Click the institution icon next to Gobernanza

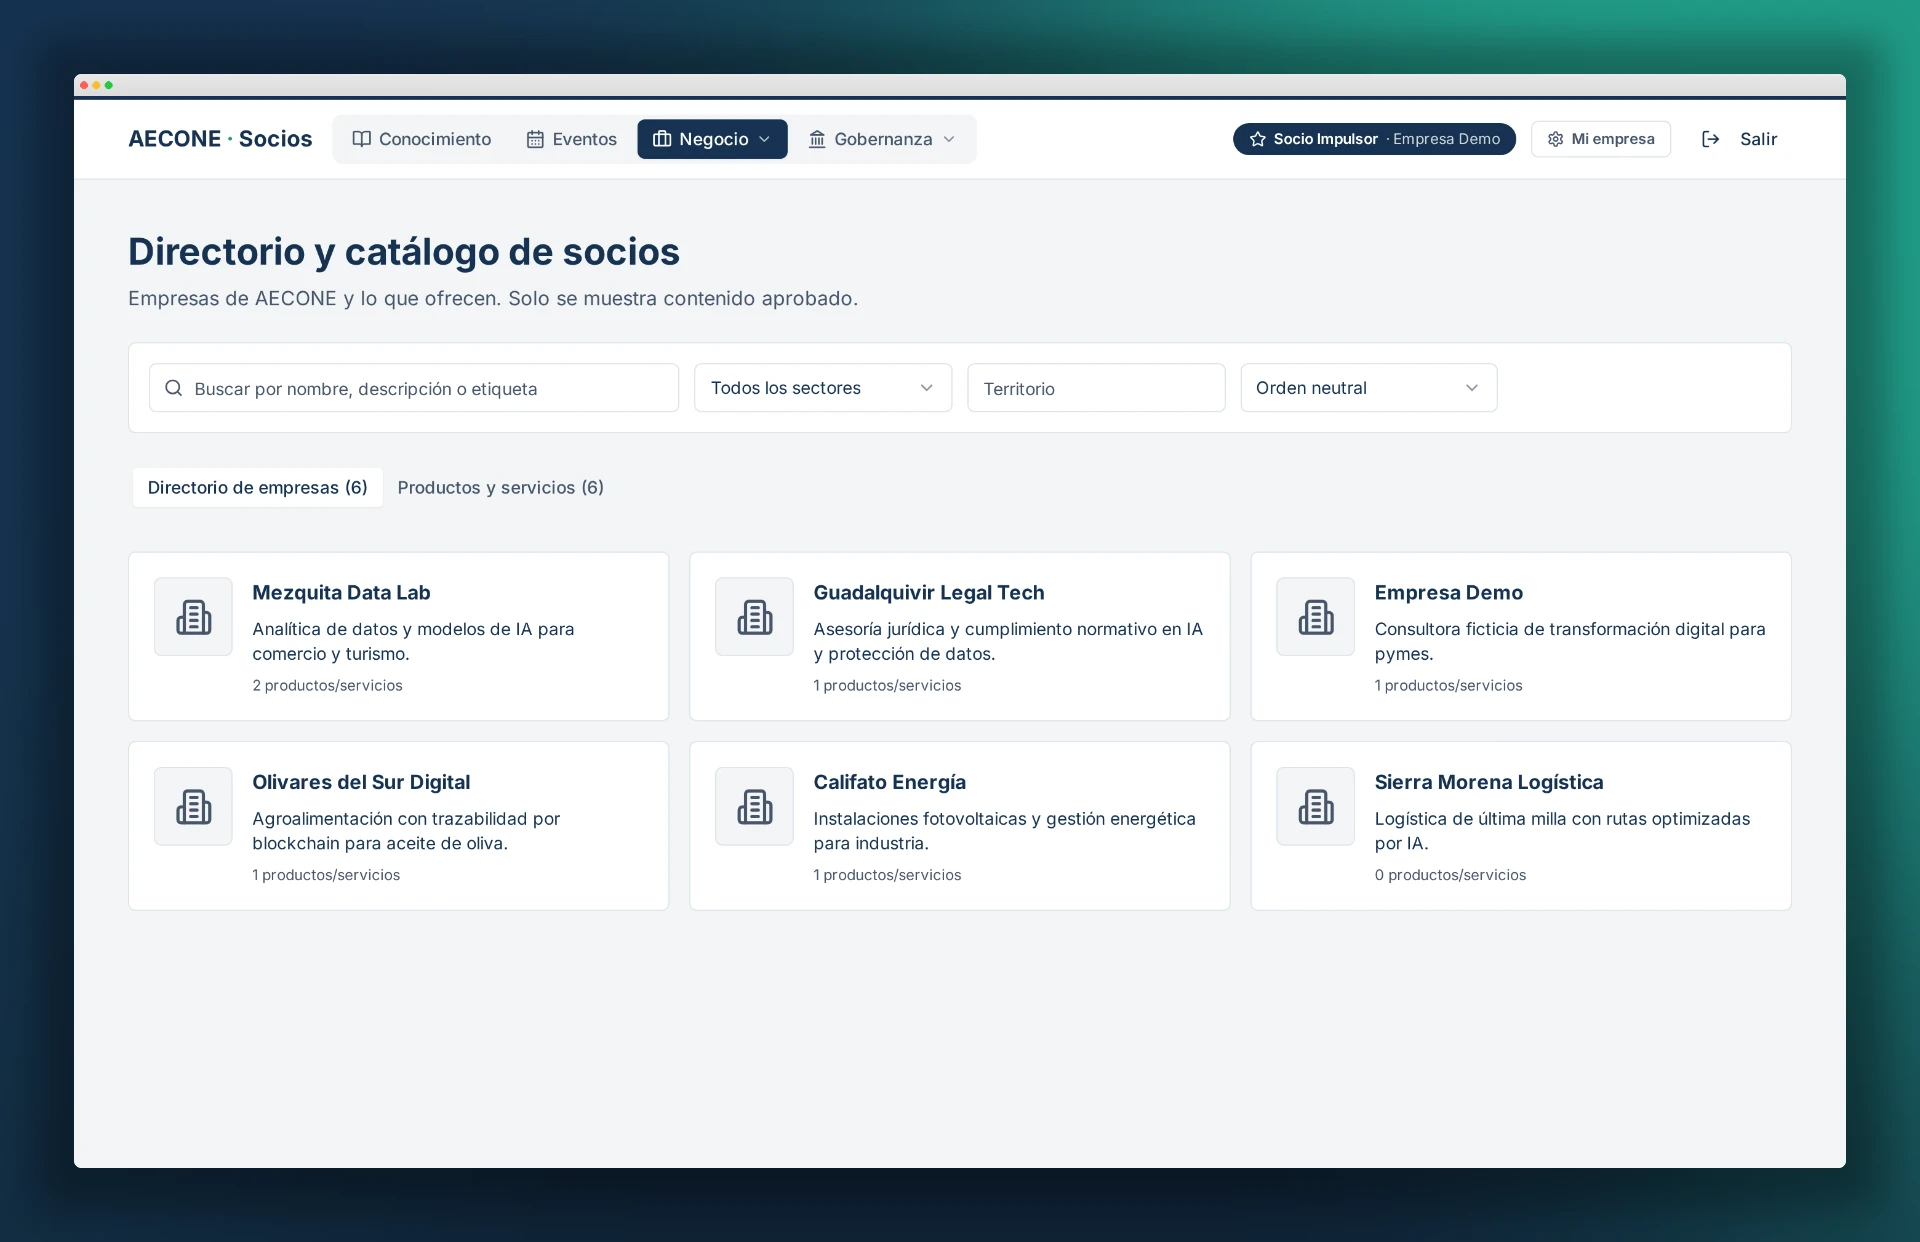coord(817,139)
